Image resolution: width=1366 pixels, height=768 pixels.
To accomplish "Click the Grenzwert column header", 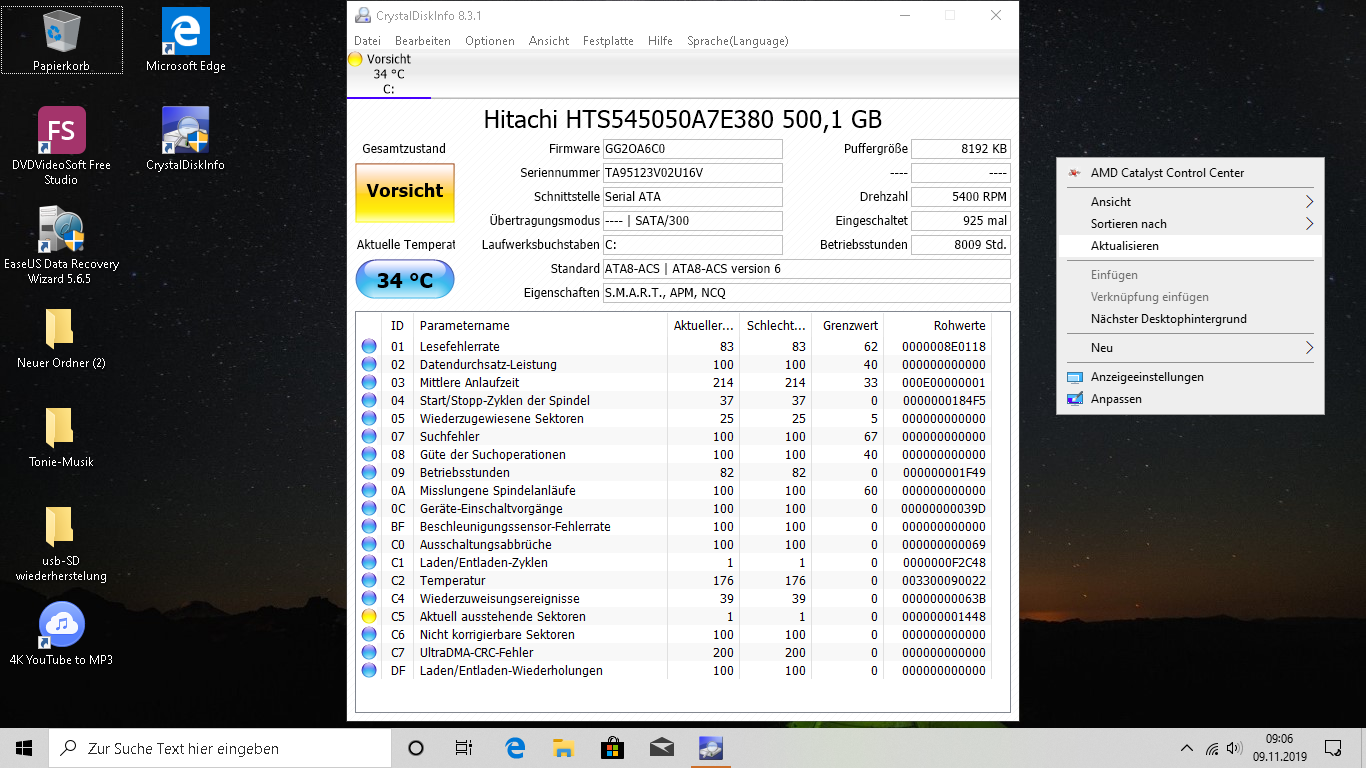I will pyautogui.click(x=848, y=326).
